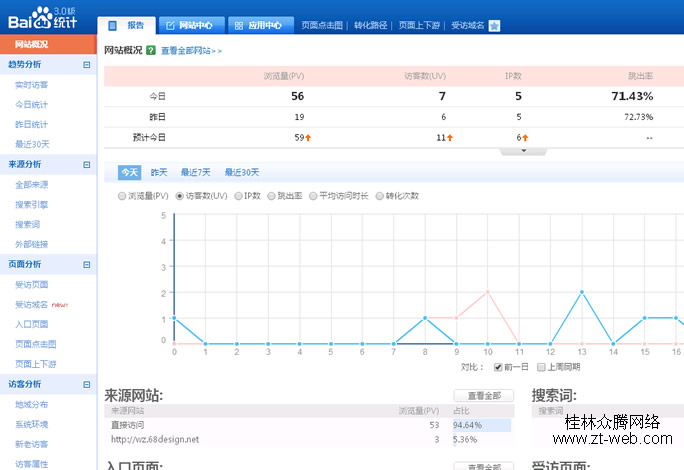Open 全部来源 in the sidebar
The width and height of the screenshot is (684, 470).
click(x=31, y=185)
